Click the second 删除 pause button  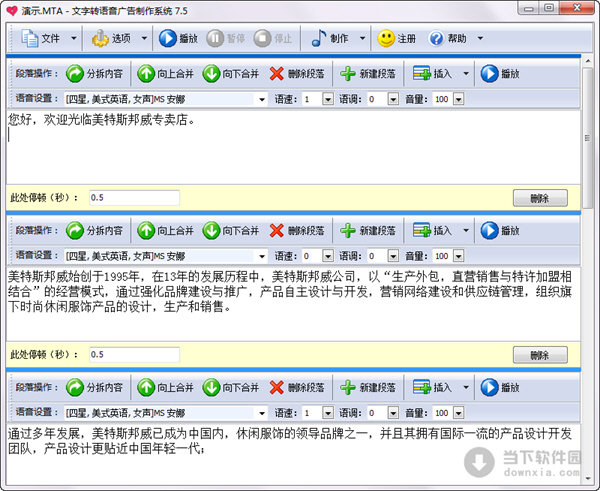point(540,355)
